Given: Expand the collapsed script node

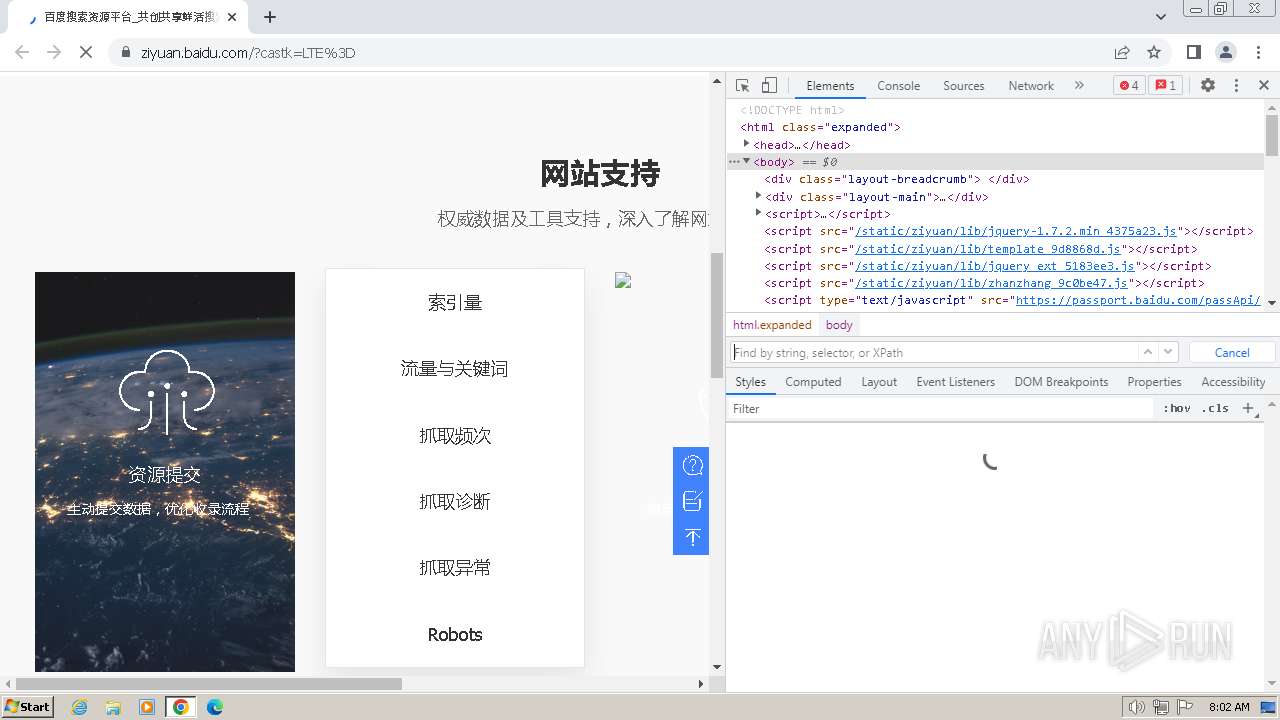Looking at the screenshot, I should pos(759,213).
